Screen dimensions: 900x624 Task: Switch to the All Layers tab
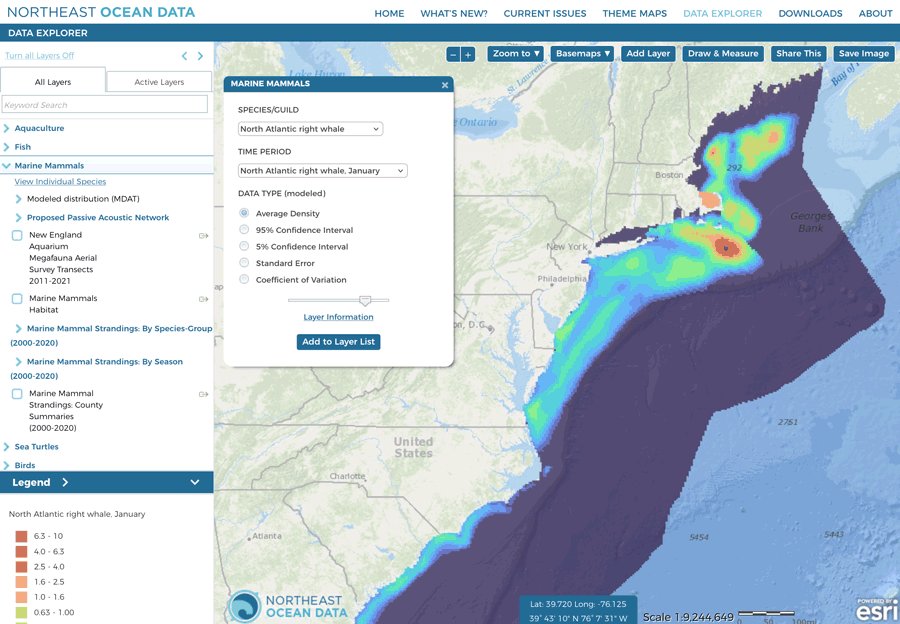point(53,82)
